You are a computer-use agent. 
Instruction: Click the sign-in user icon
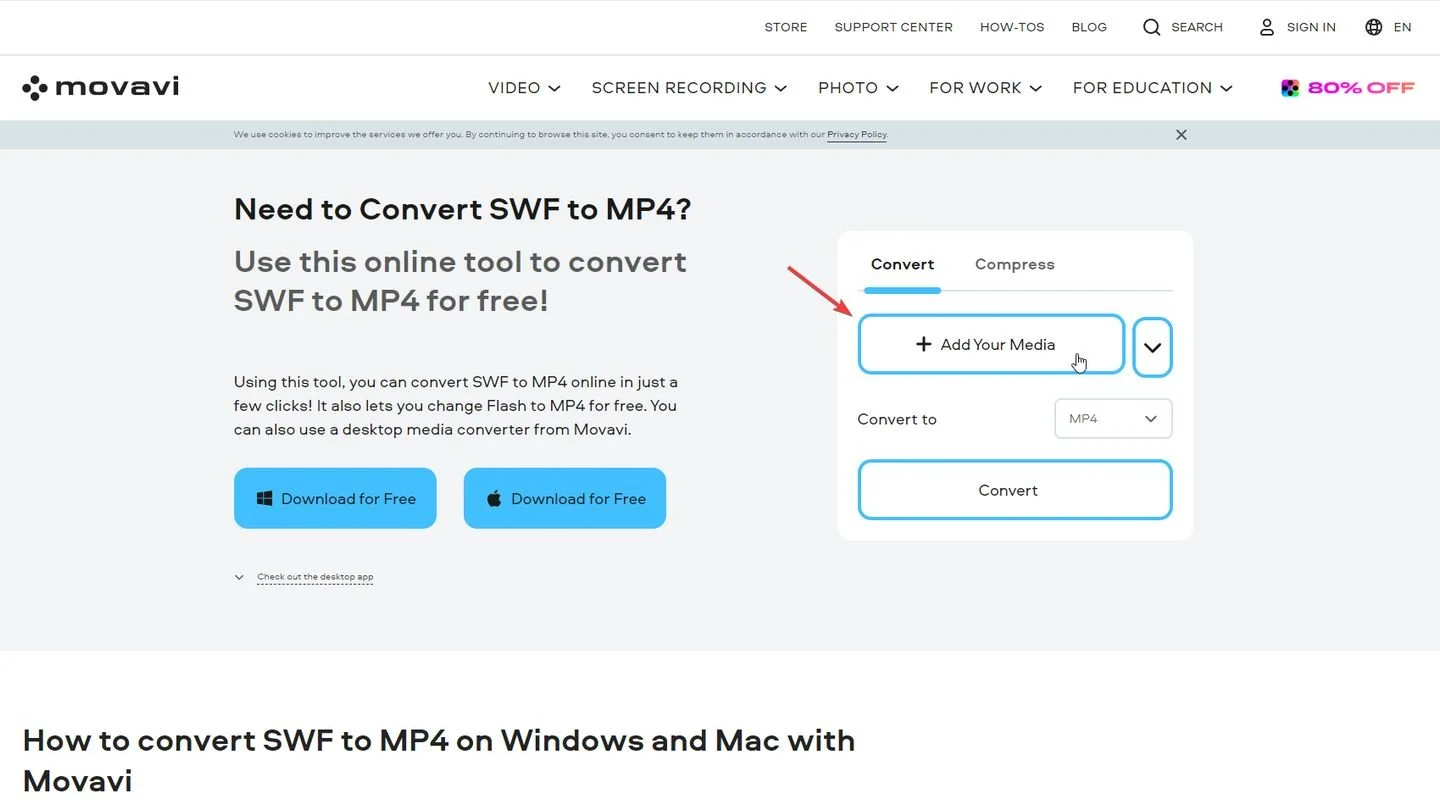1267,27
